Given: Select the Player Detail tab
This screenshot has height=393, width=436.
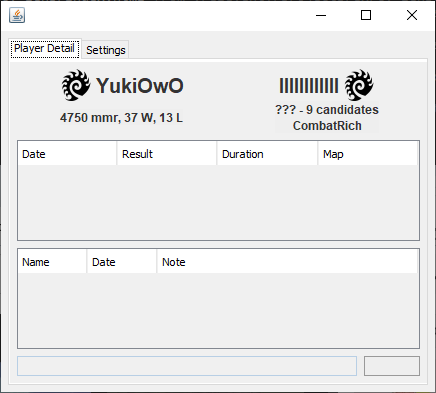Looking at the screenshot, I should point(45,49).
